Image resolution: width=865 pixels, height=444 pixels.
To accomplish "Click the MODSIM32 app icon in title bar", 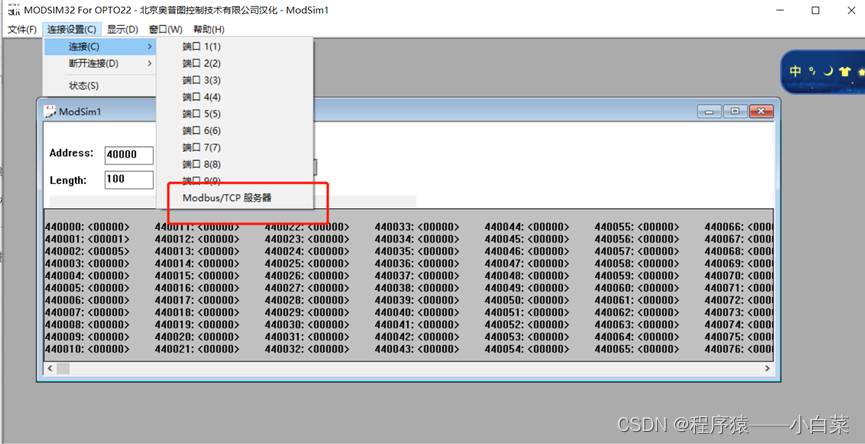I will (x=14, y=9).
